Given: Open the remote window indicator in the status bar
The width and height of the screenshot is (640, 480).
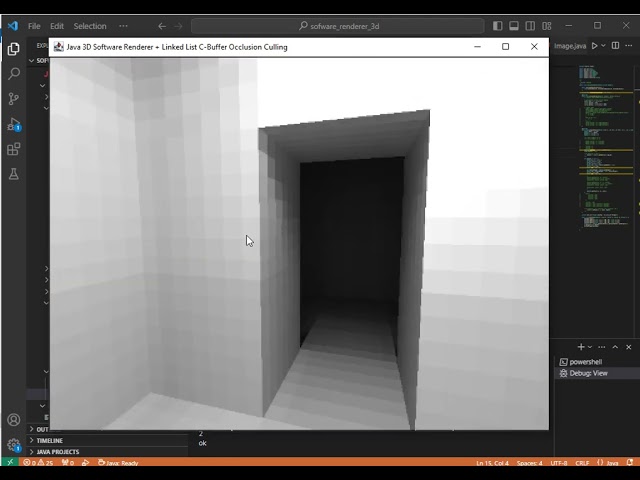Looking at the screenshot, I should (10, 462).
